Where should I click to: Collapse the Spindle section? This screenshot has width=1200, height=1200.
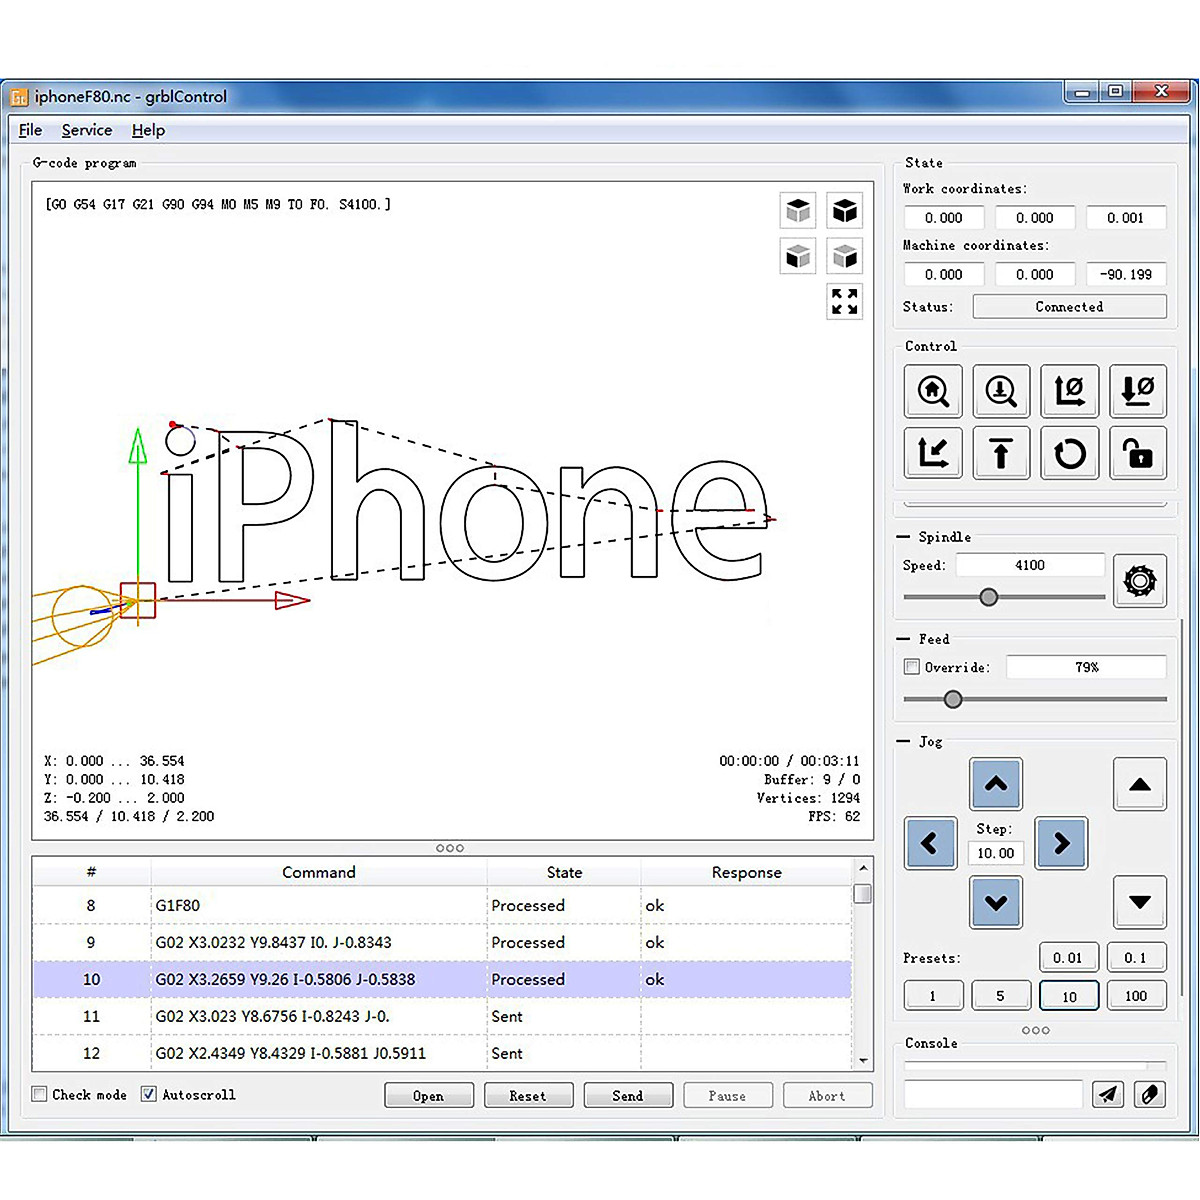point(904,537)
